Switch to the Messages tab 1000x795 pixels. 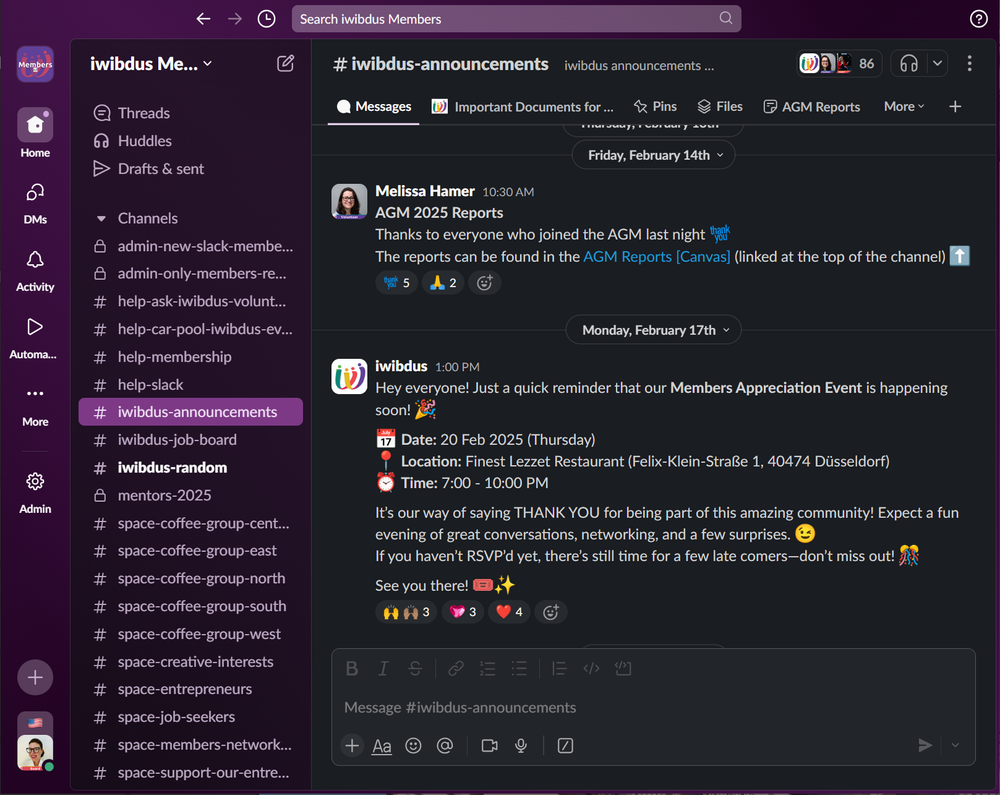pyautogui.click(x=374, y=106)
